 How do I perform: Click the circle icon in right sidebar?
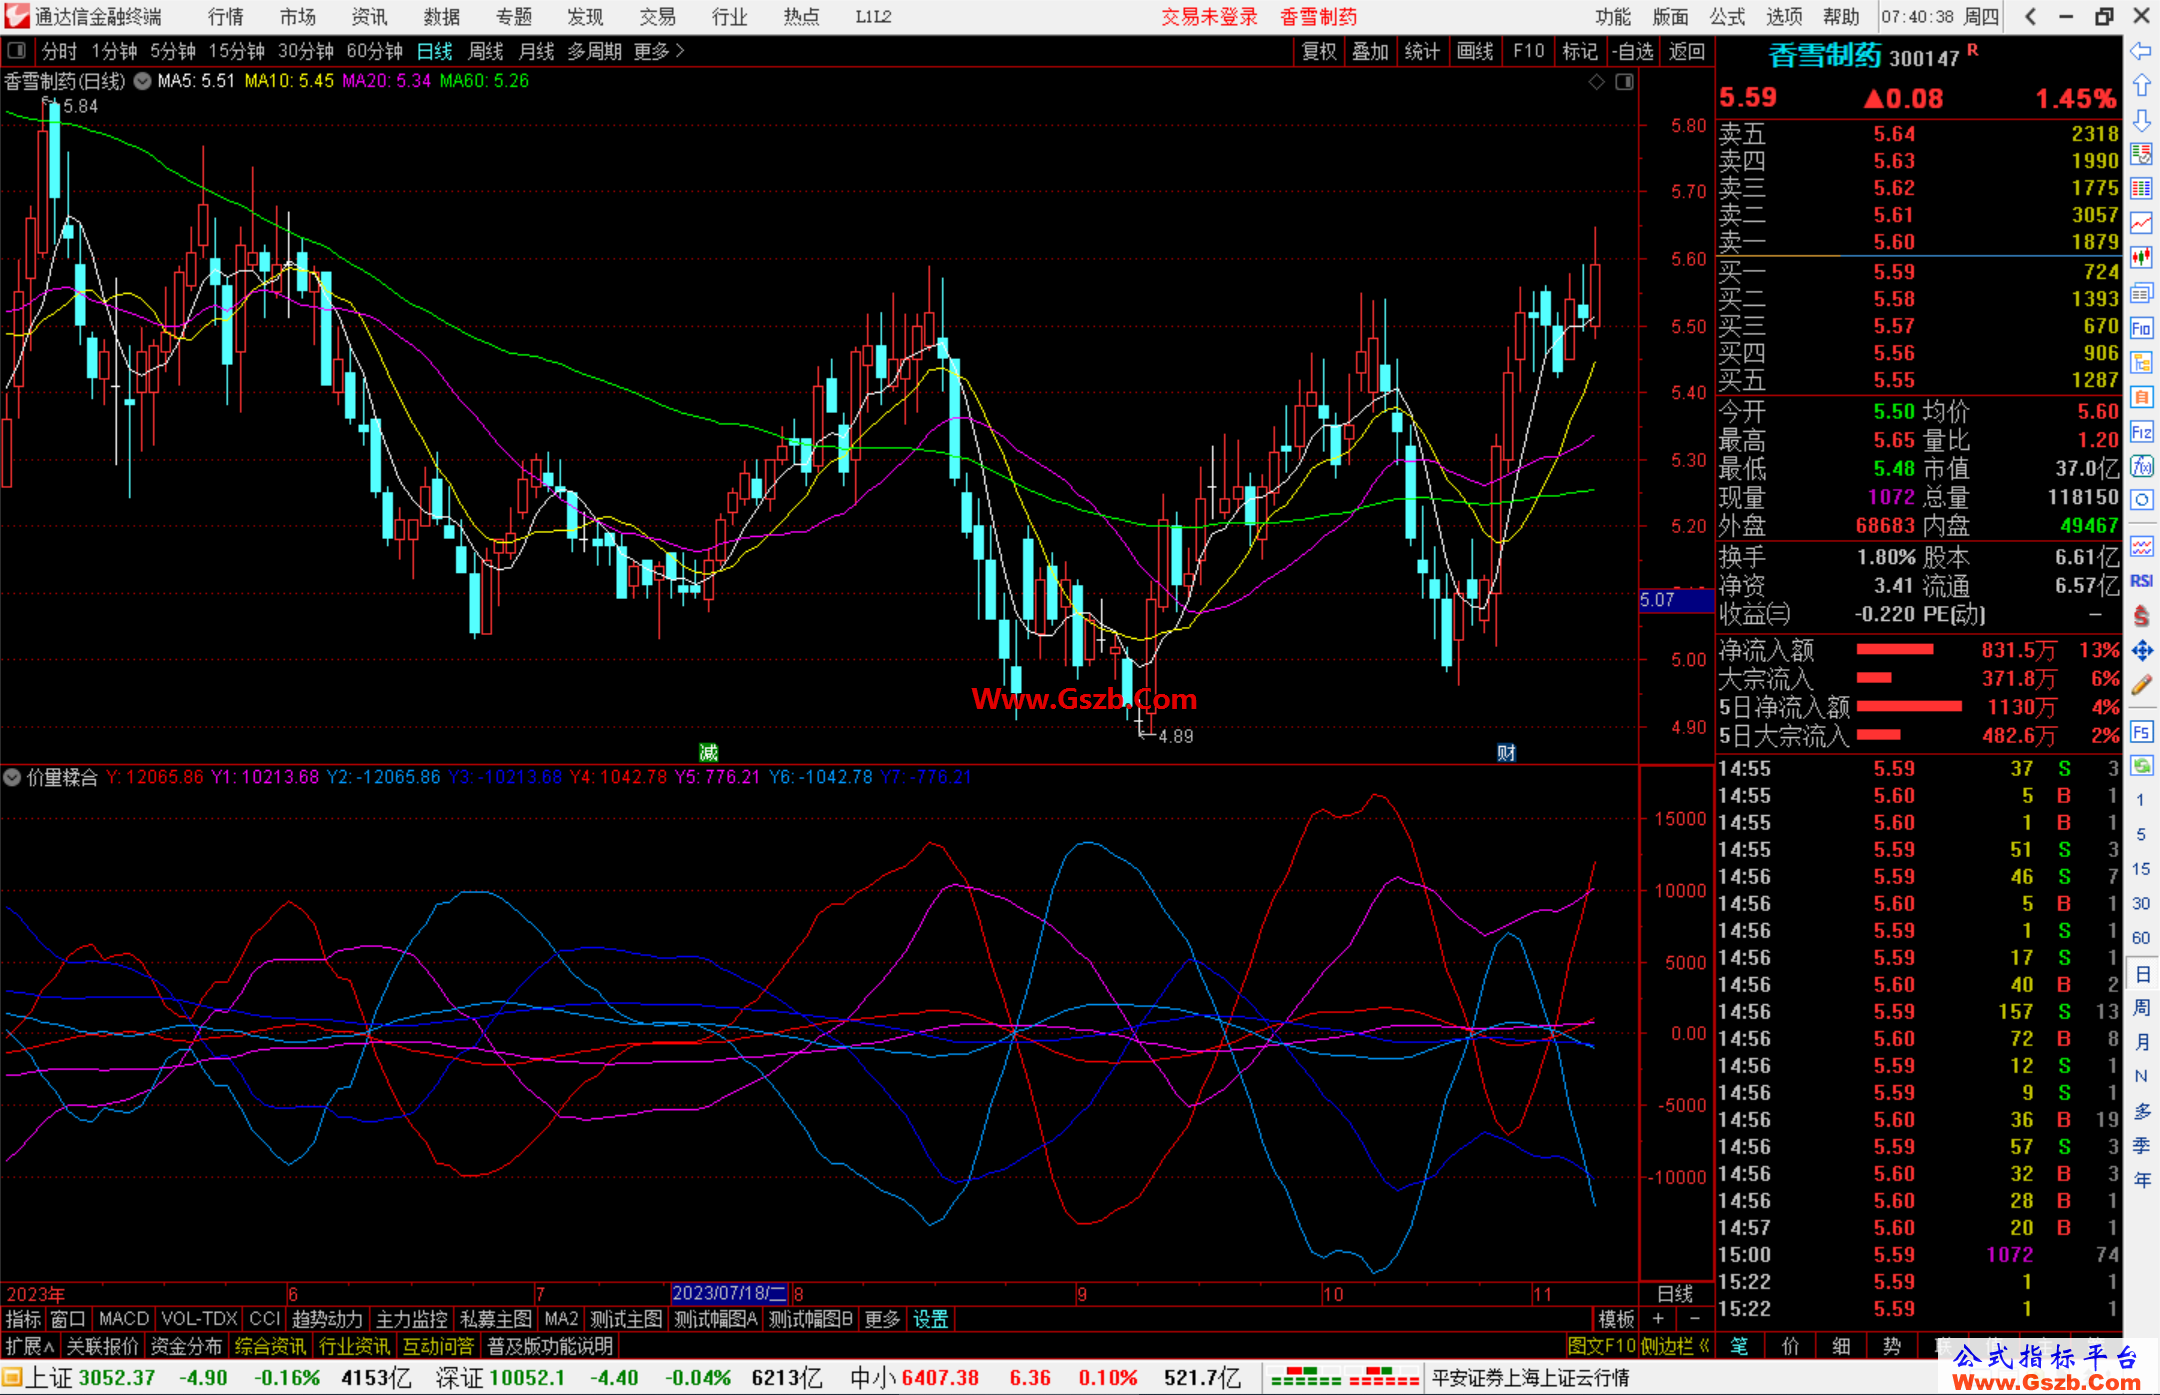coord(2141,500)
